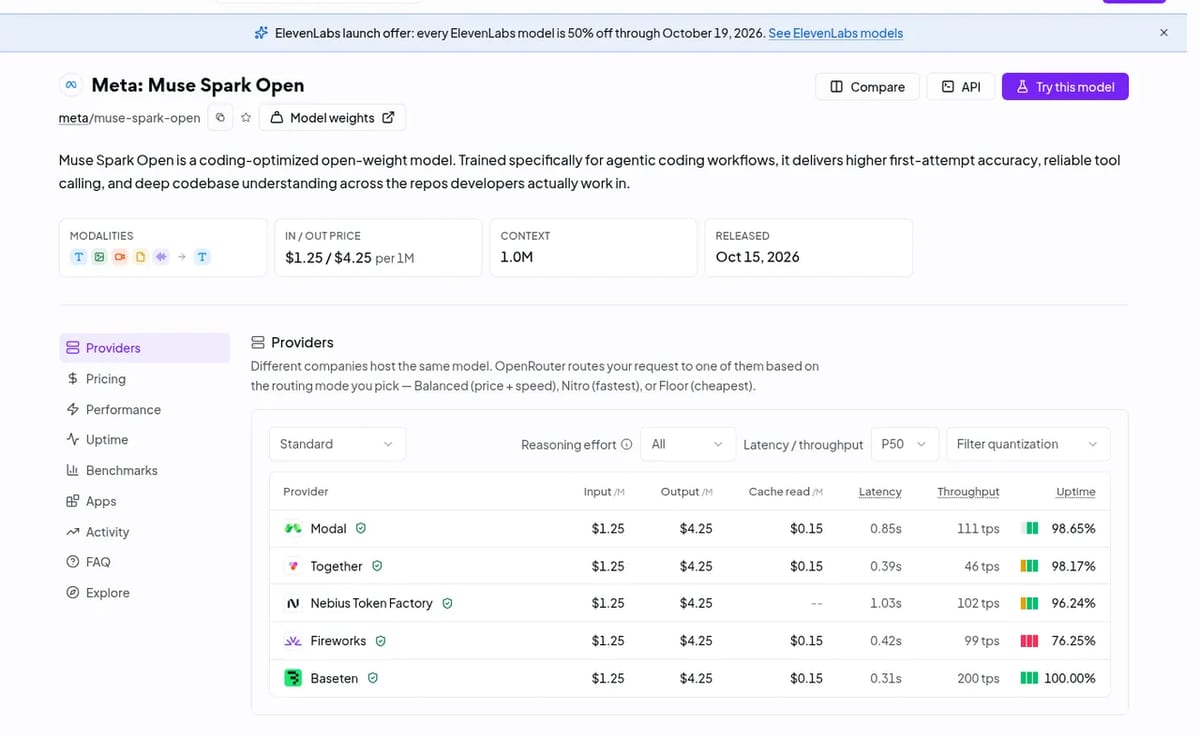Click the verified shield beside Nebius Token Factory

point(448,603)
